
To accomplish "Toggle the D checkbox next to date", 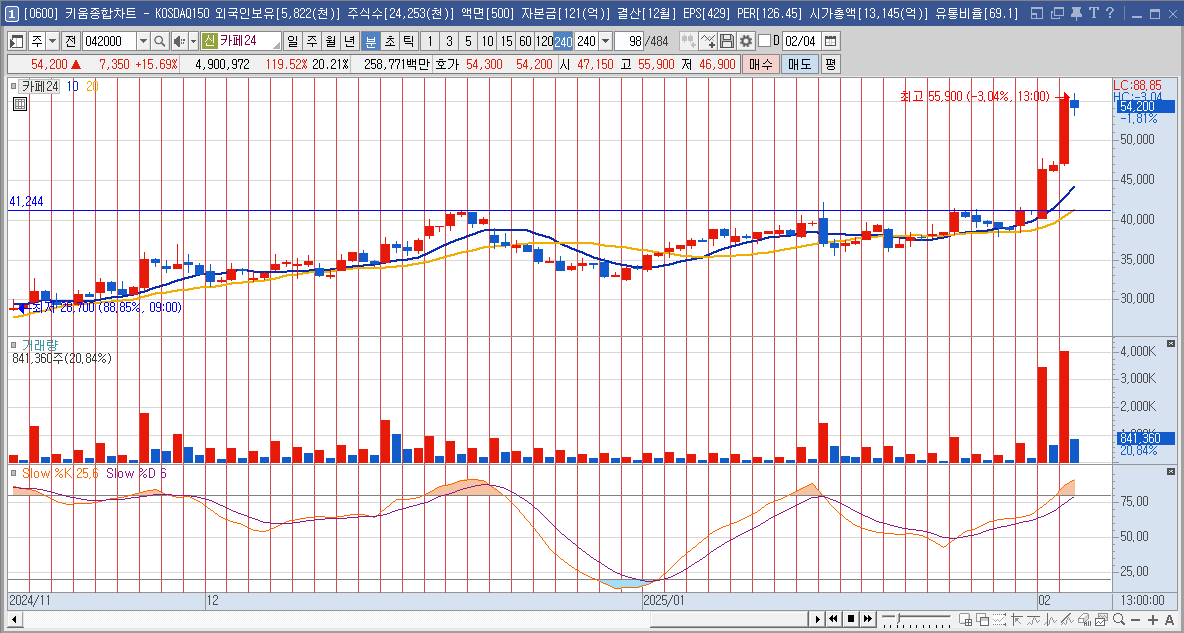I will tap(764, 42).
